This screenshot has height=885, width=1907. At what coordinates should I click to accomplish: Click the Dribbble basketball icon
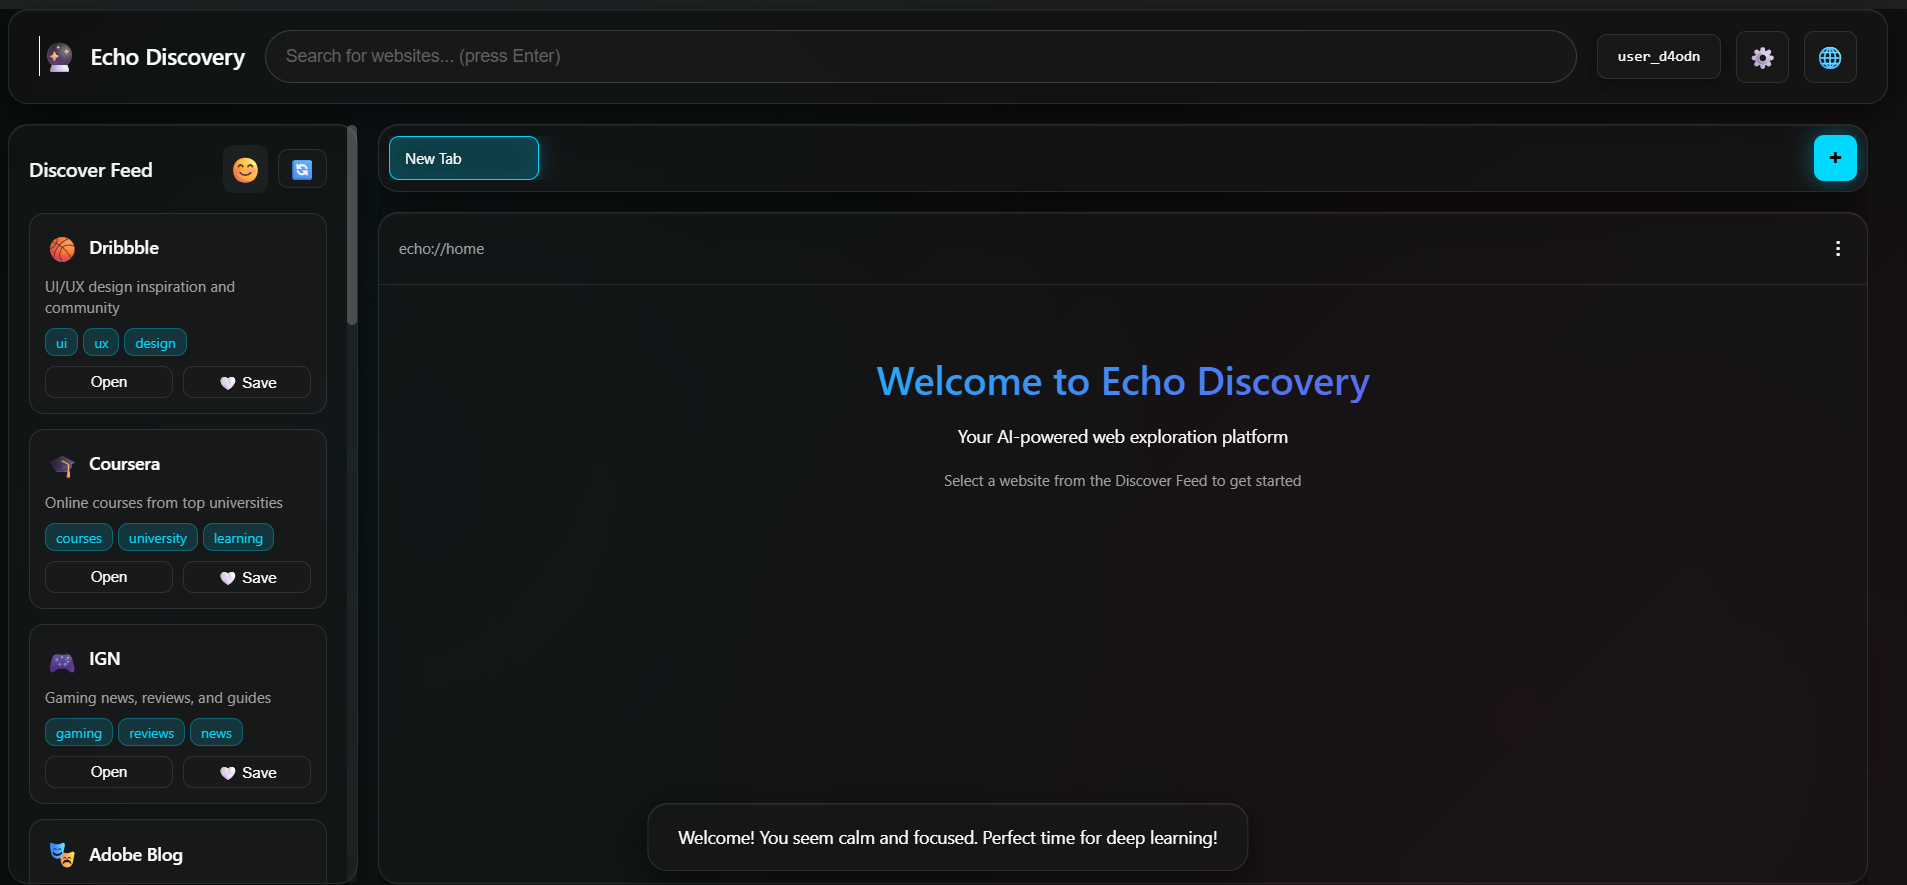(62, 248)
